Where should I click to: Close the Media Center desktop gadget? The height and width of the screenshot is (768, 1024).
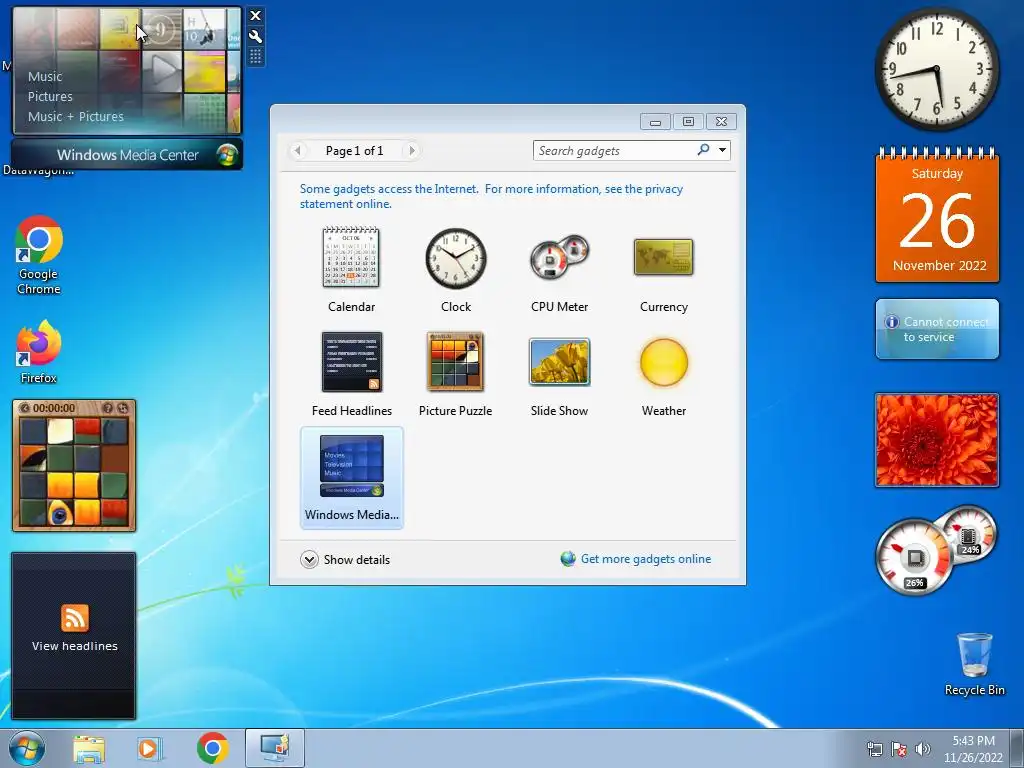tap(256, 16)
